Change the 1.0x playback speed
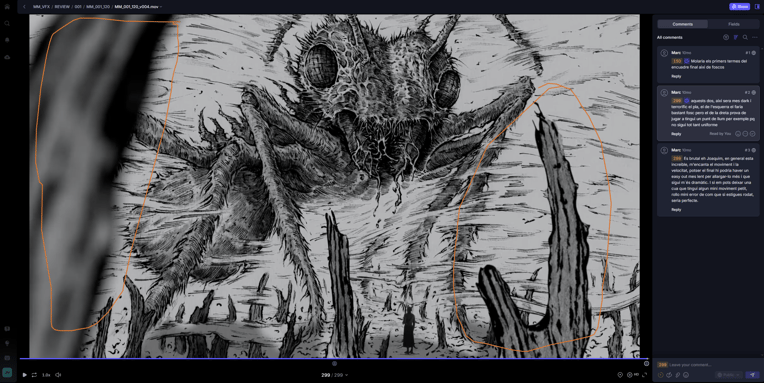Screen dimensions: 764x383 pyautogui.click(x=46, y=375)
